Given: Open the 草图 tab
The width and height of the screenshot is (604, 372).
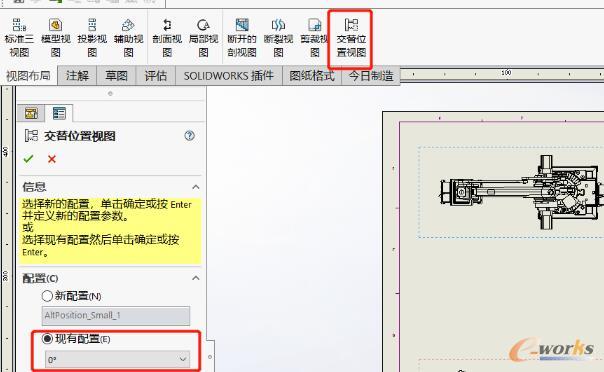Looking at the screenshot, I should click(116, 75).
